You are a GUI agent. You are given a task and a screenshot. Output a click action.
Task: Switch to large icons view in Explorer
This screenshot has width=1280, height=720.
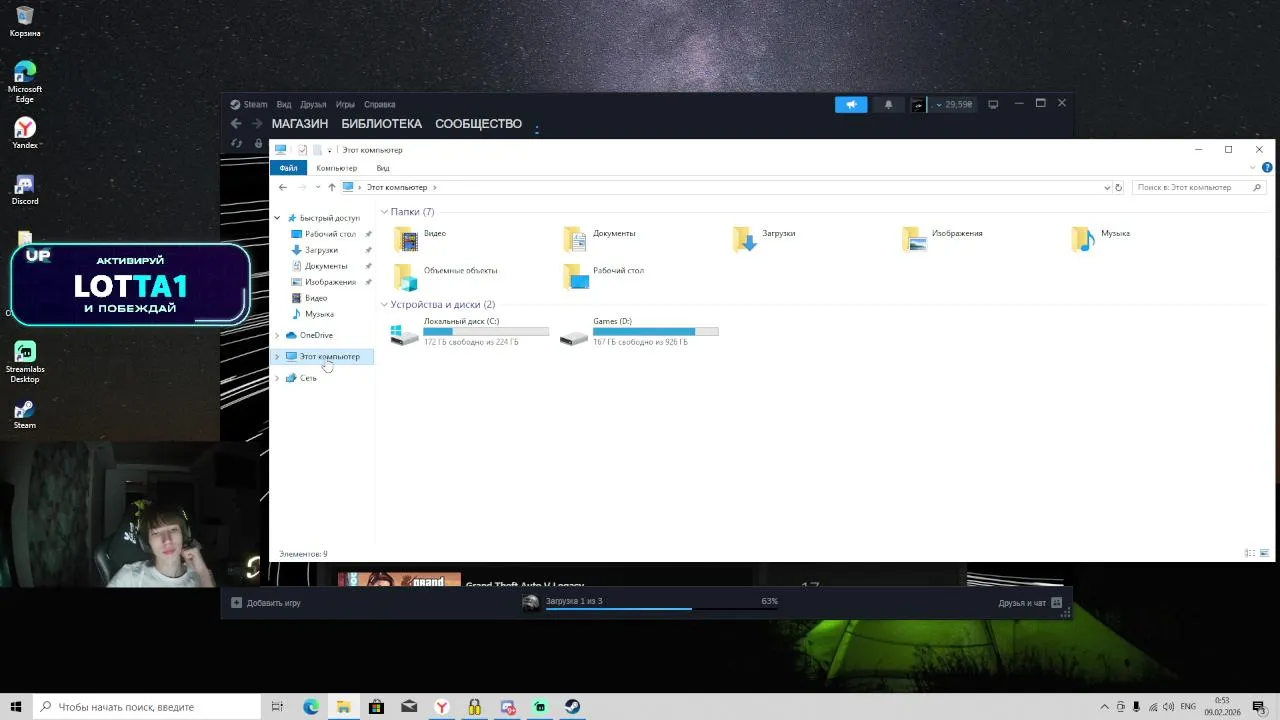(x=1264, y=553)
